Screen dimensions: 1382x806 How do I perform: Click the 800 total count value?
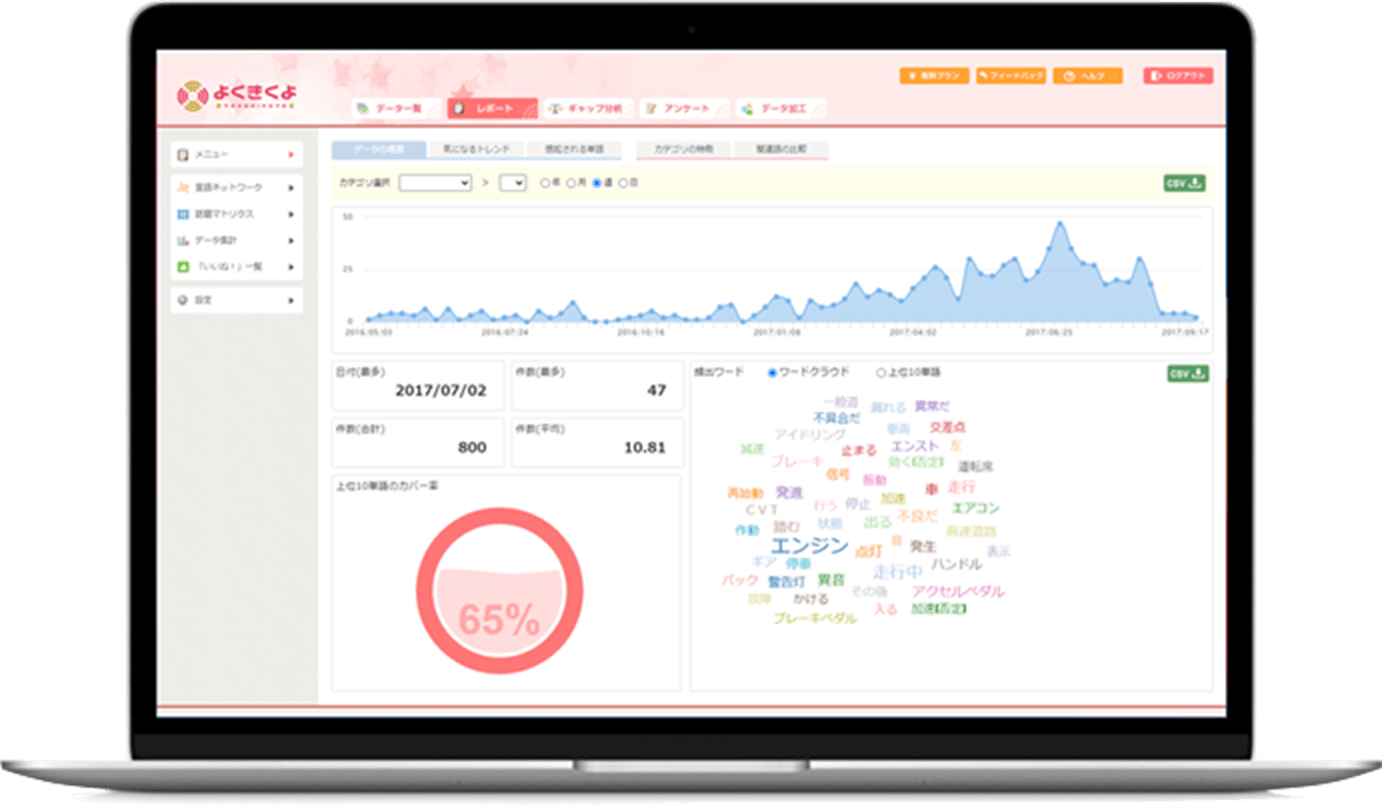click(472, 447)
